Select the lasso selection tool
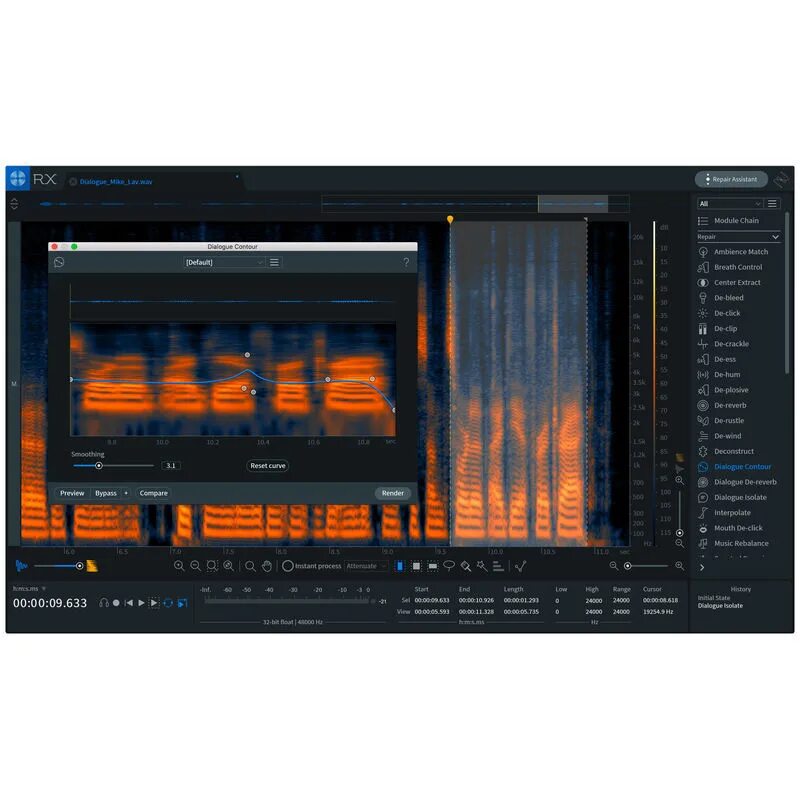This screenshot has width=800, height=800. click(x=449, y=566)
